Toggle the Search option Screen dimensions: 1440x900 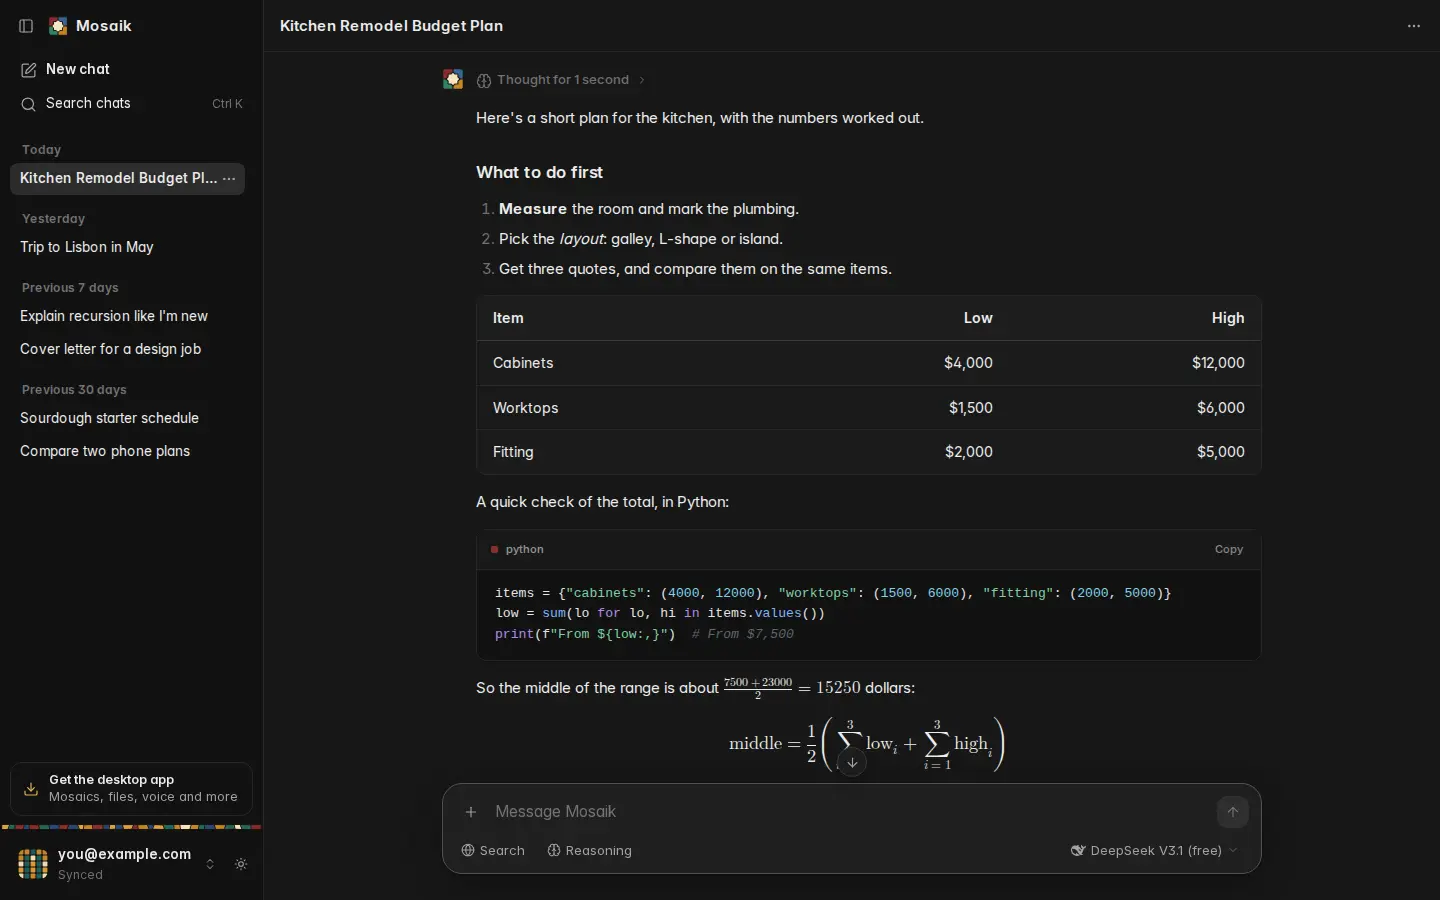pos(493,851)
